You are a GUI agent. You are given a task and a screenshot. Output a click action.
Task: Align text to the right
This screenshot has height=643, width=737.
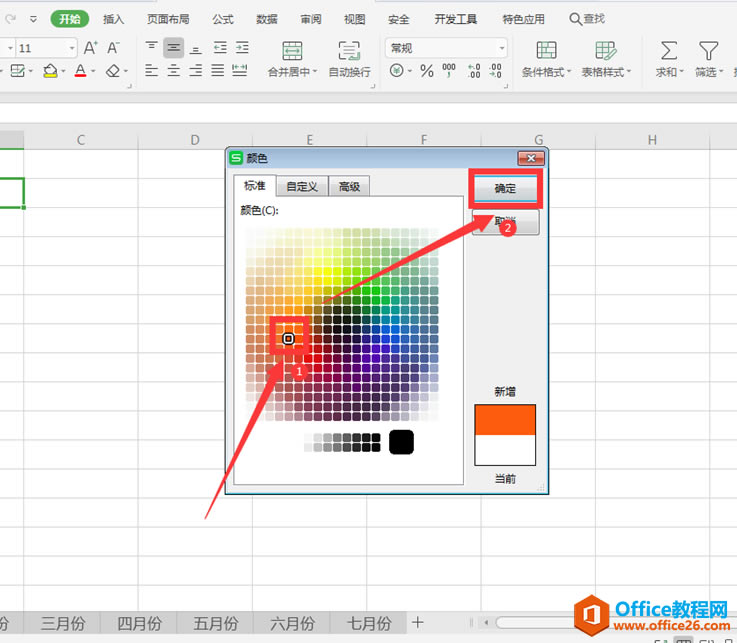pyautogui.click(x=196, y=71)
